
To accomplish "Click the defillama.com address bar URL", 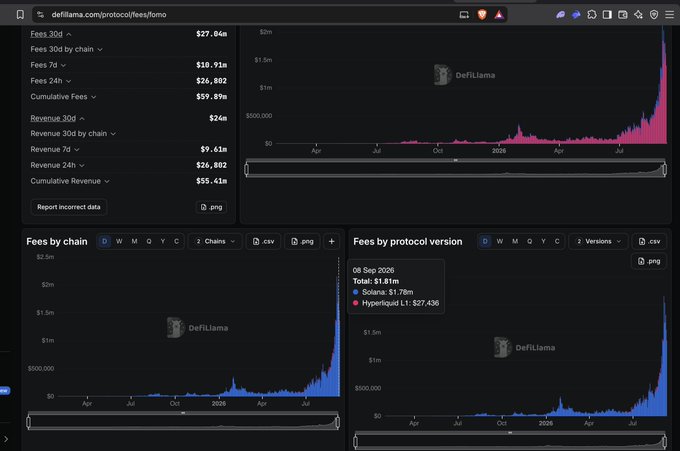I will (x=109, y=15).
